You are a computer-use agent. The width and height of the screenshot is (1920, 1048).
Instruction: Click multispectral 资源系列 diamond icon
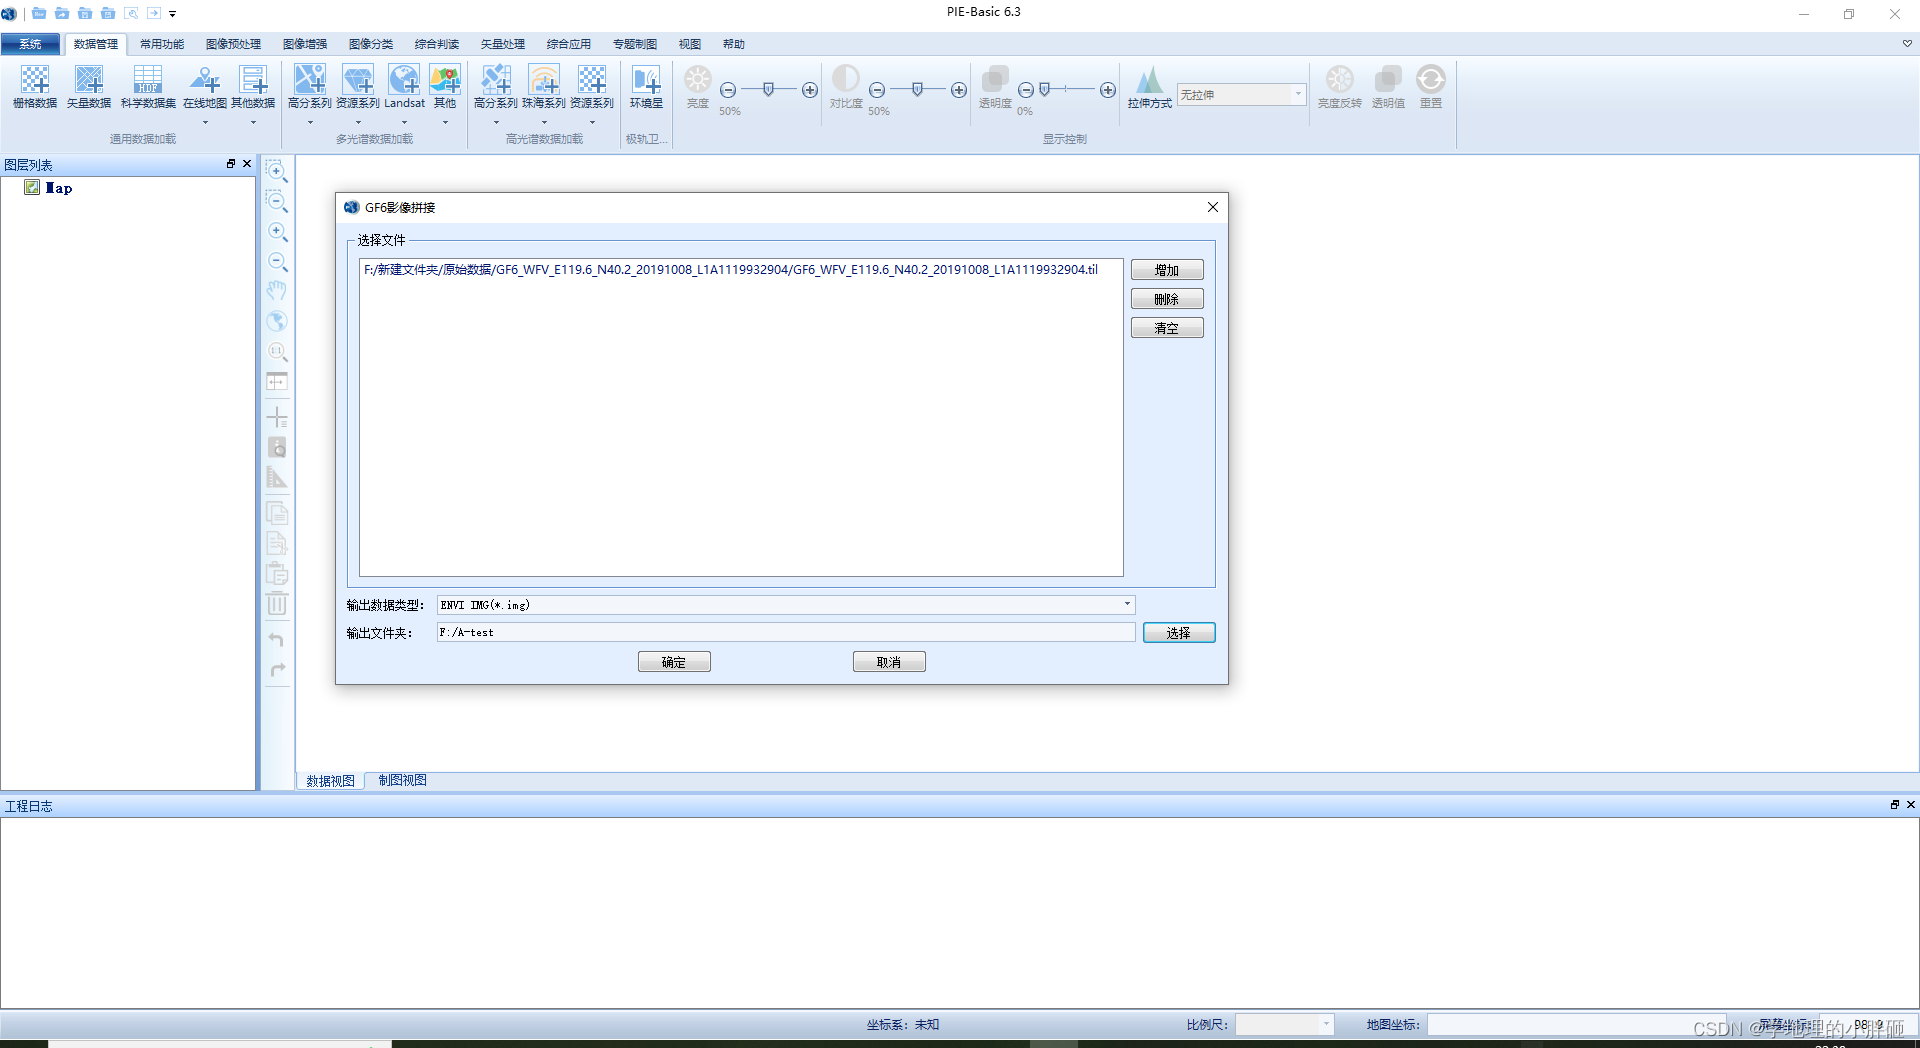click(358, 80)
